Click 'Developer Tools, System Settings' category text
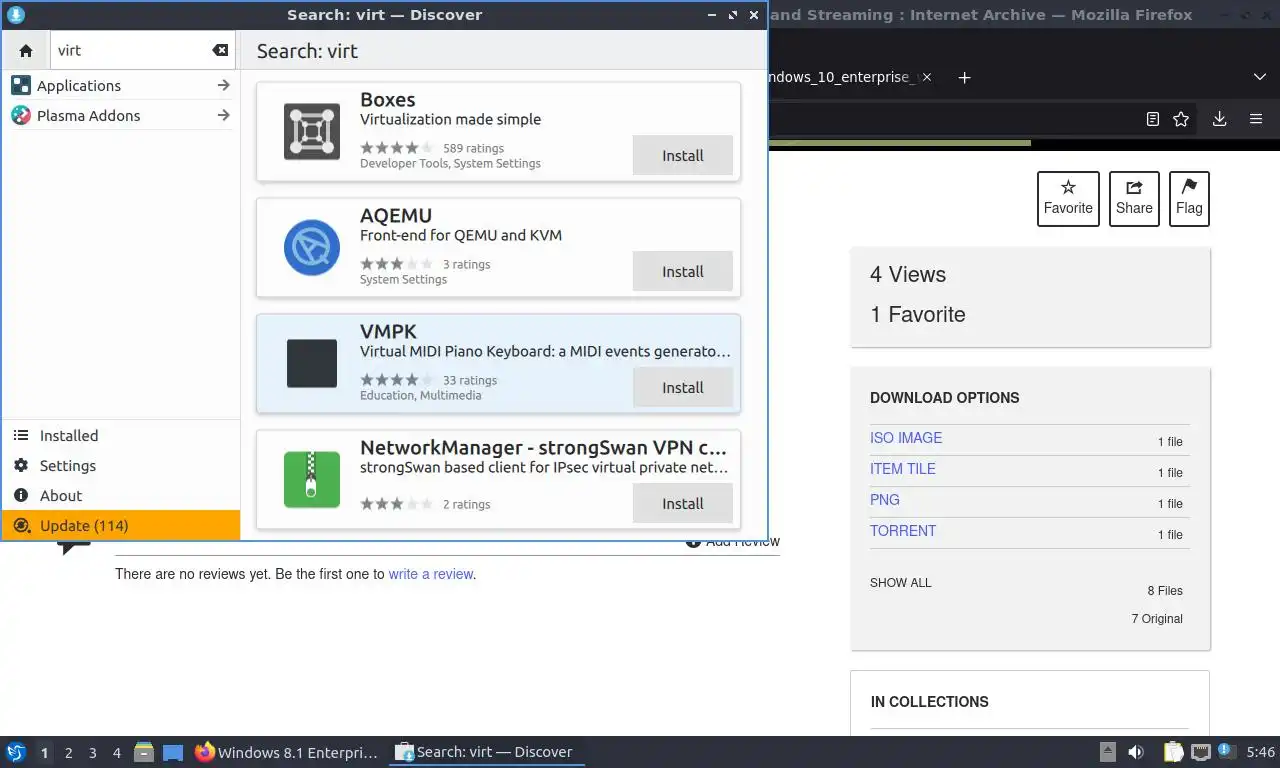This screenshot has width=1280, height=768. (x=450, y=163)
